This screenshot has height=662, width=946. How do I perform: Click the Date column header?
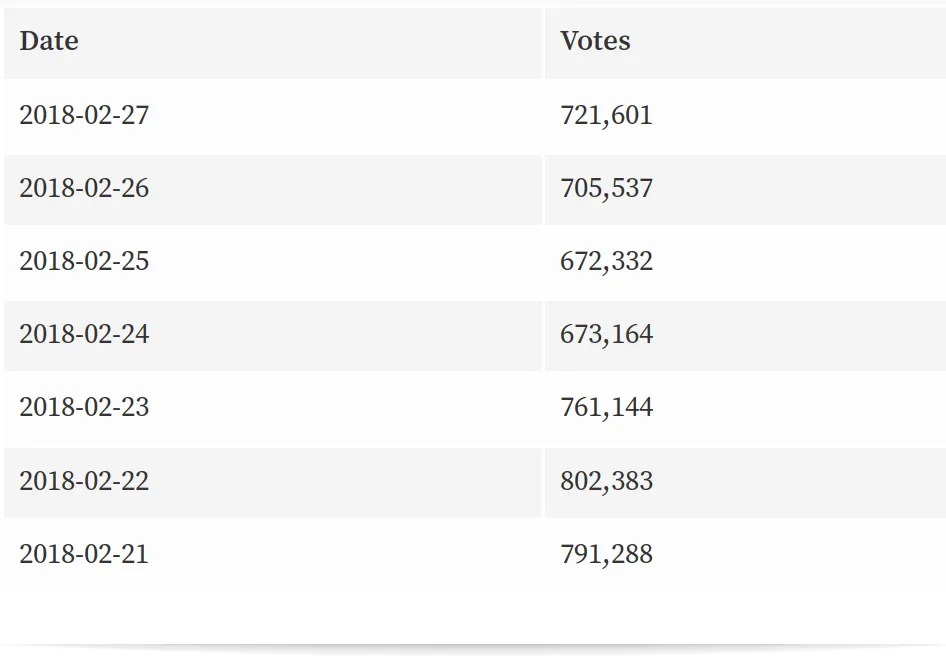[x=273, y=42]
